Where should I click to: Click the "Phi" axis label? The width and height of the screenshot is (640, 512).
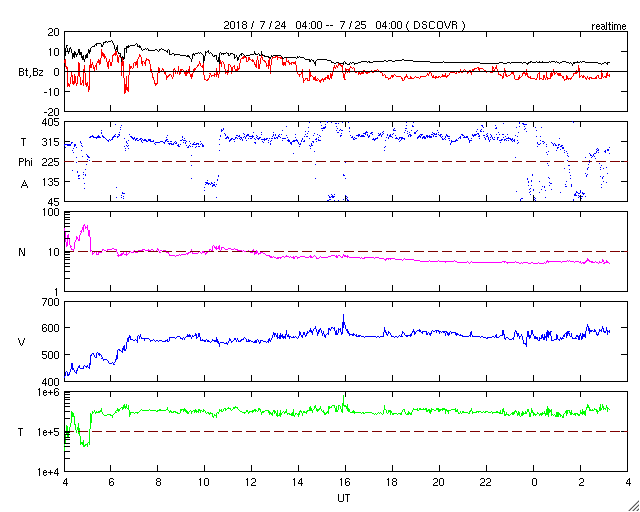tap(25, 163)
